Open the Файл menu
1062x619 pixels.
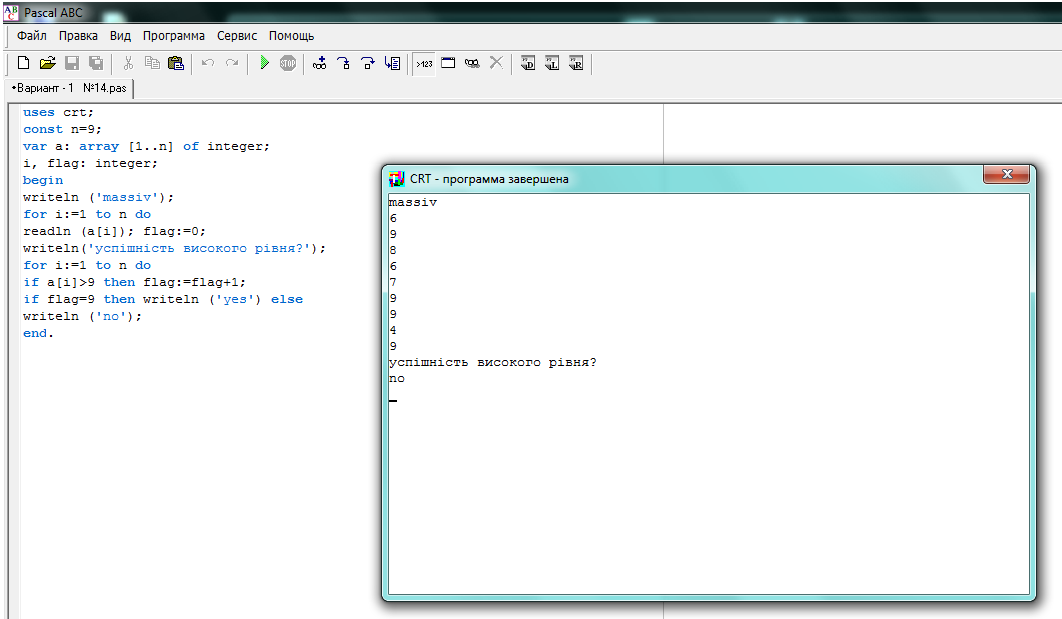pos(32,36)
